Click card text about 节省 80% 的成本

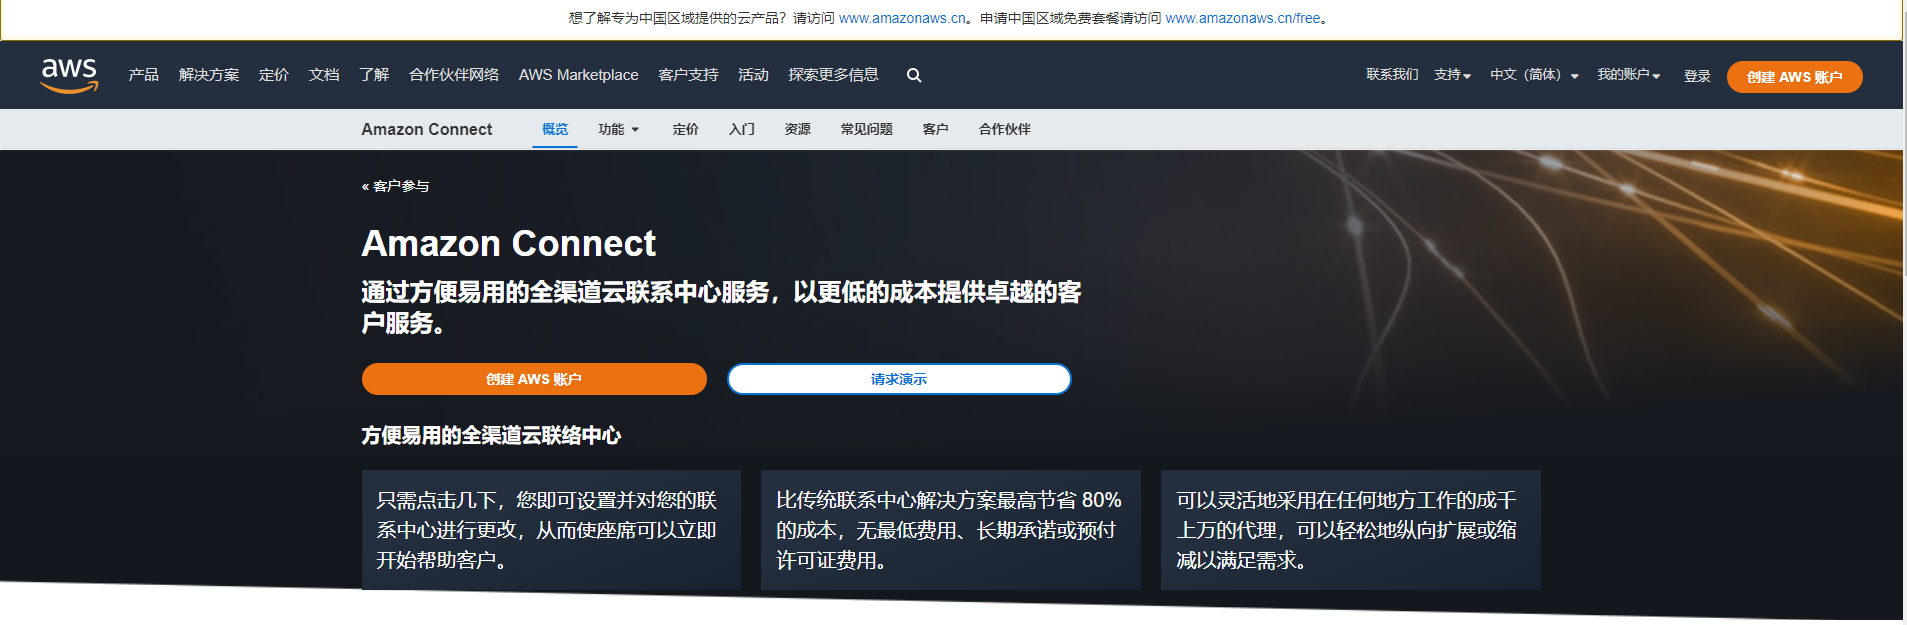click(949, 530)
